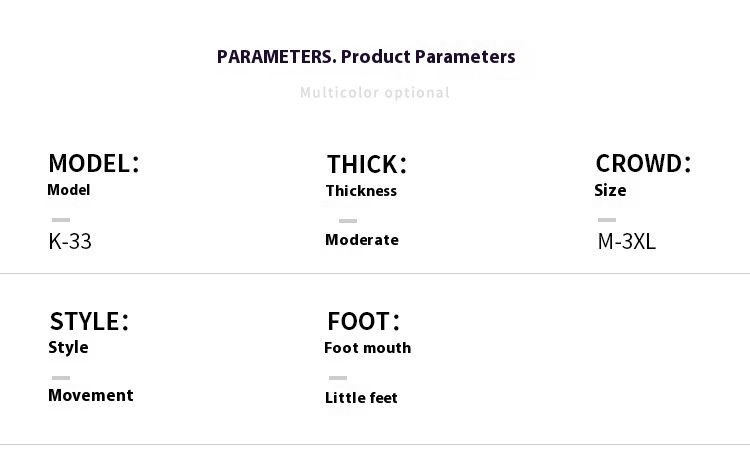The height and width of the screenshot is (475, 750).
Task: Click the gray dash above K-33
Action: (x=61, y=220)
